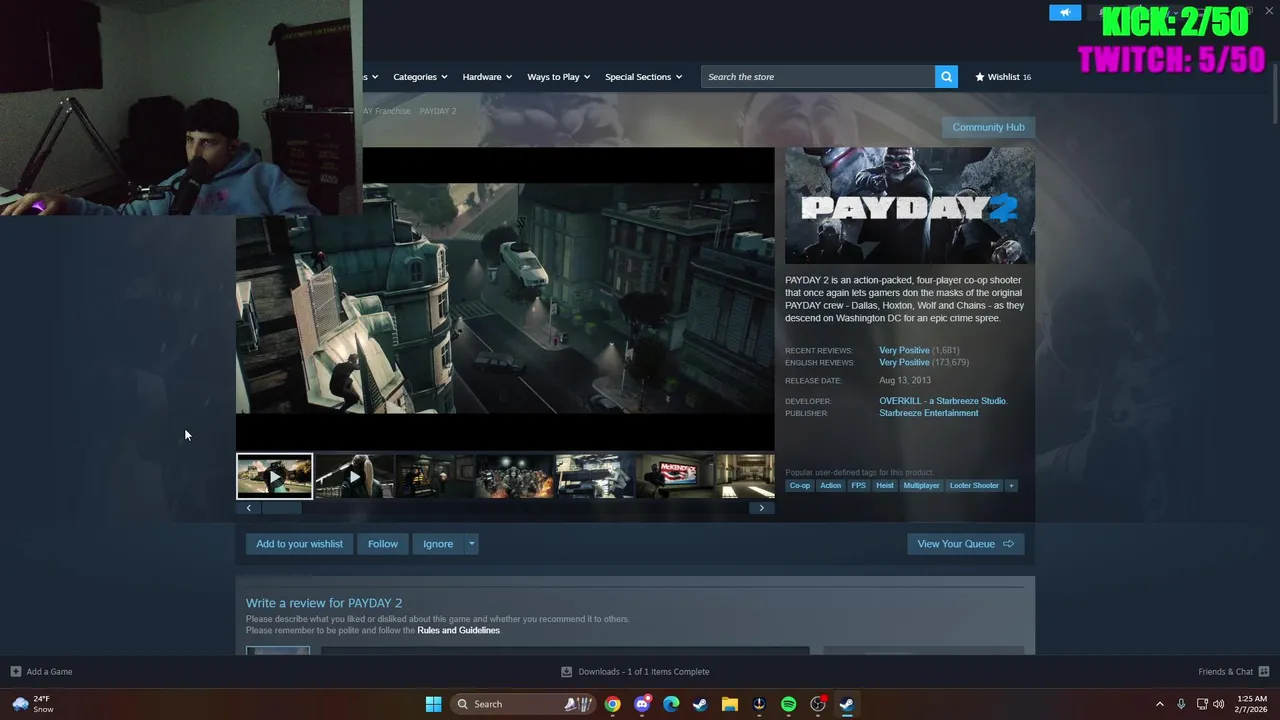Screen dimensions: 1280x720
Task: Click Write a review for PAYDAY 2 heading
Action: click(324, 603)
